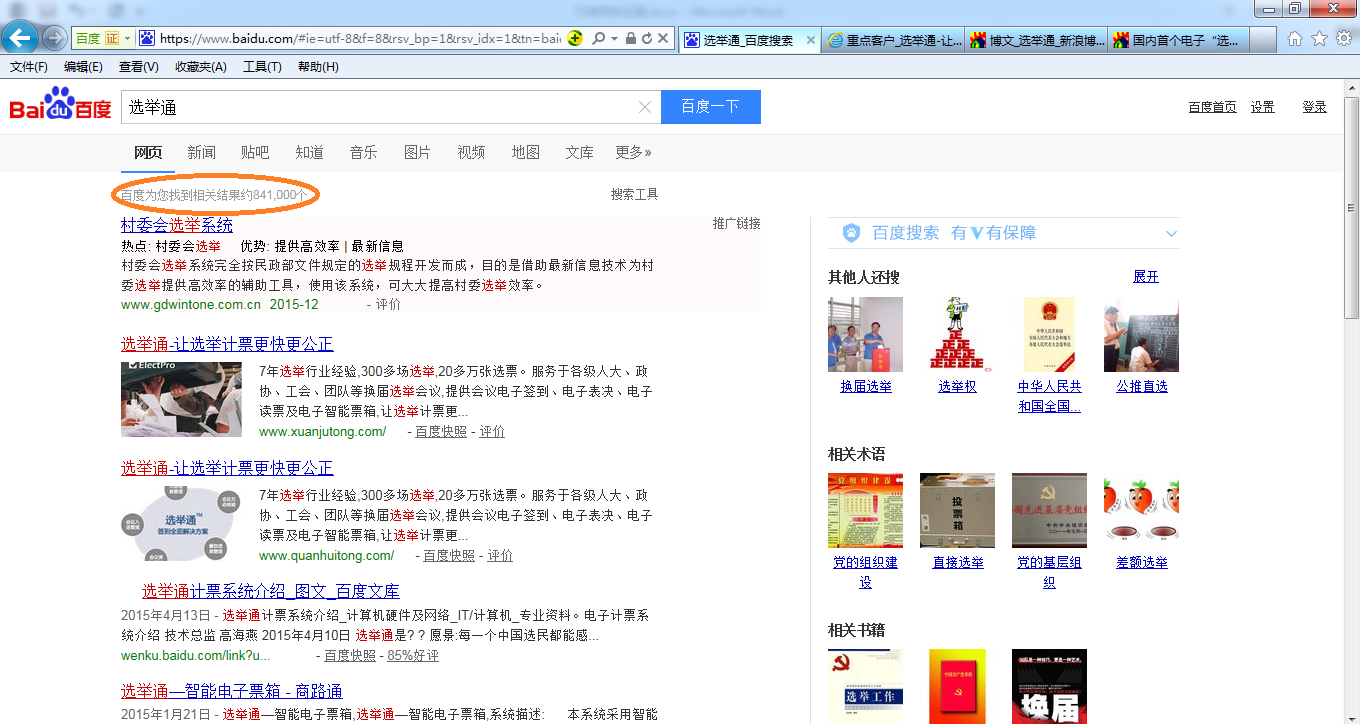Switch to the 重点客户_选举通 tab

894,41
